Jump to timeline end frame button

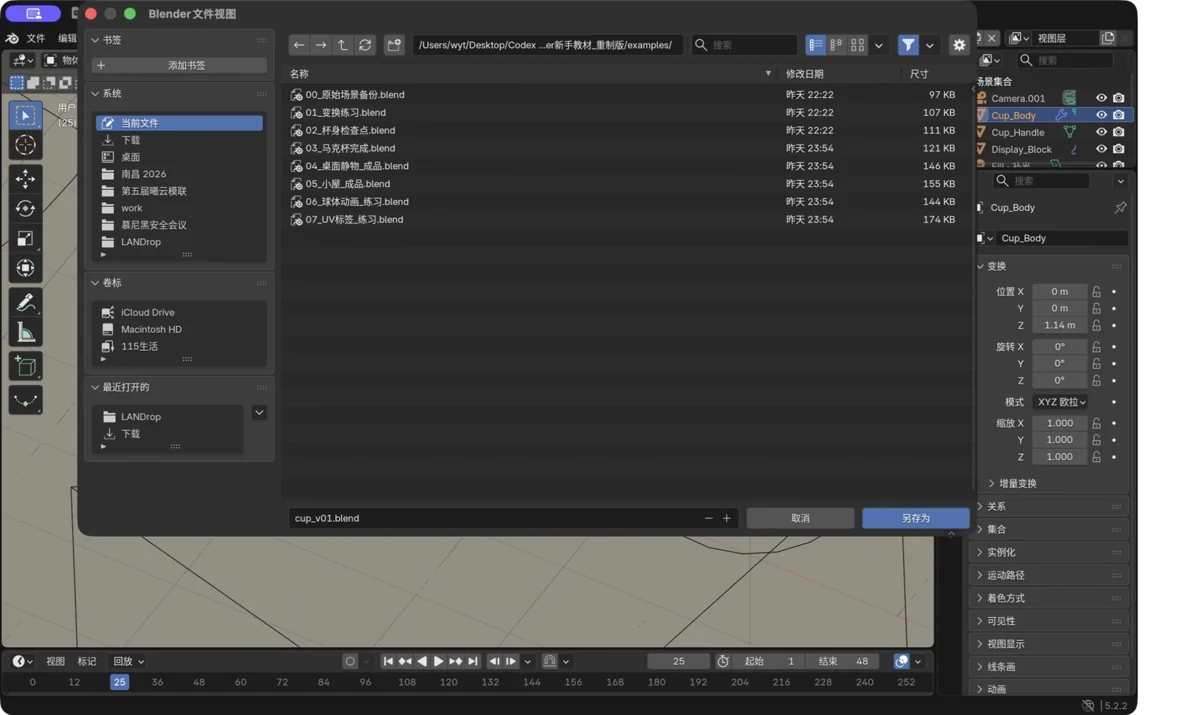tap(473, 661)
